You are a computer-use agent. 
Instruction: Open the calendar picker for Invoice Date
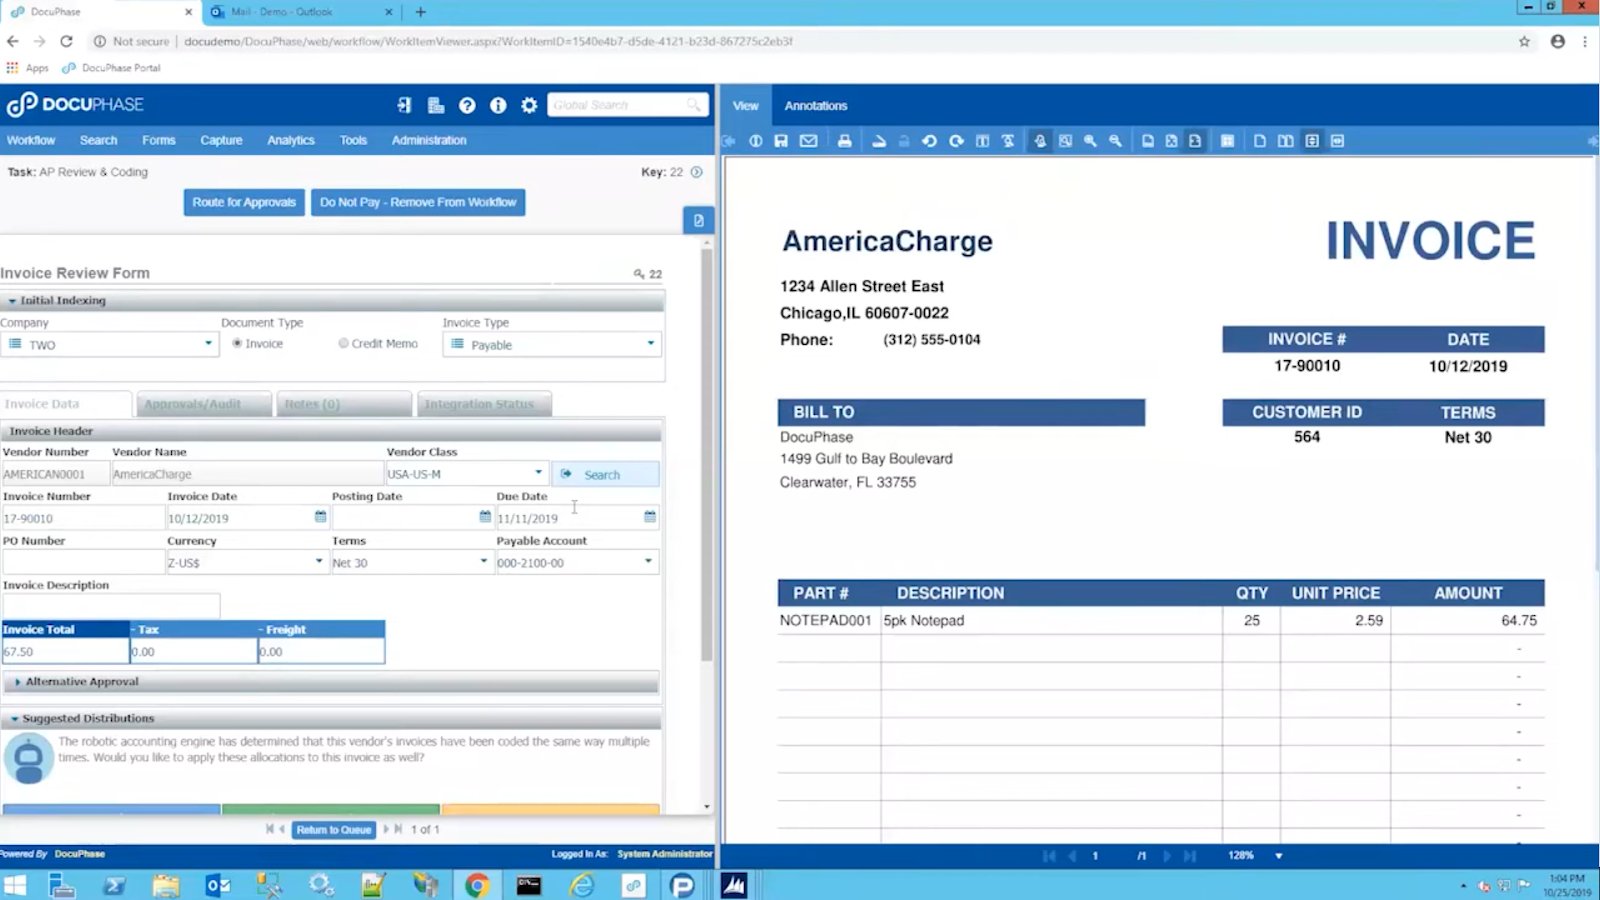(x=320, y=517)
